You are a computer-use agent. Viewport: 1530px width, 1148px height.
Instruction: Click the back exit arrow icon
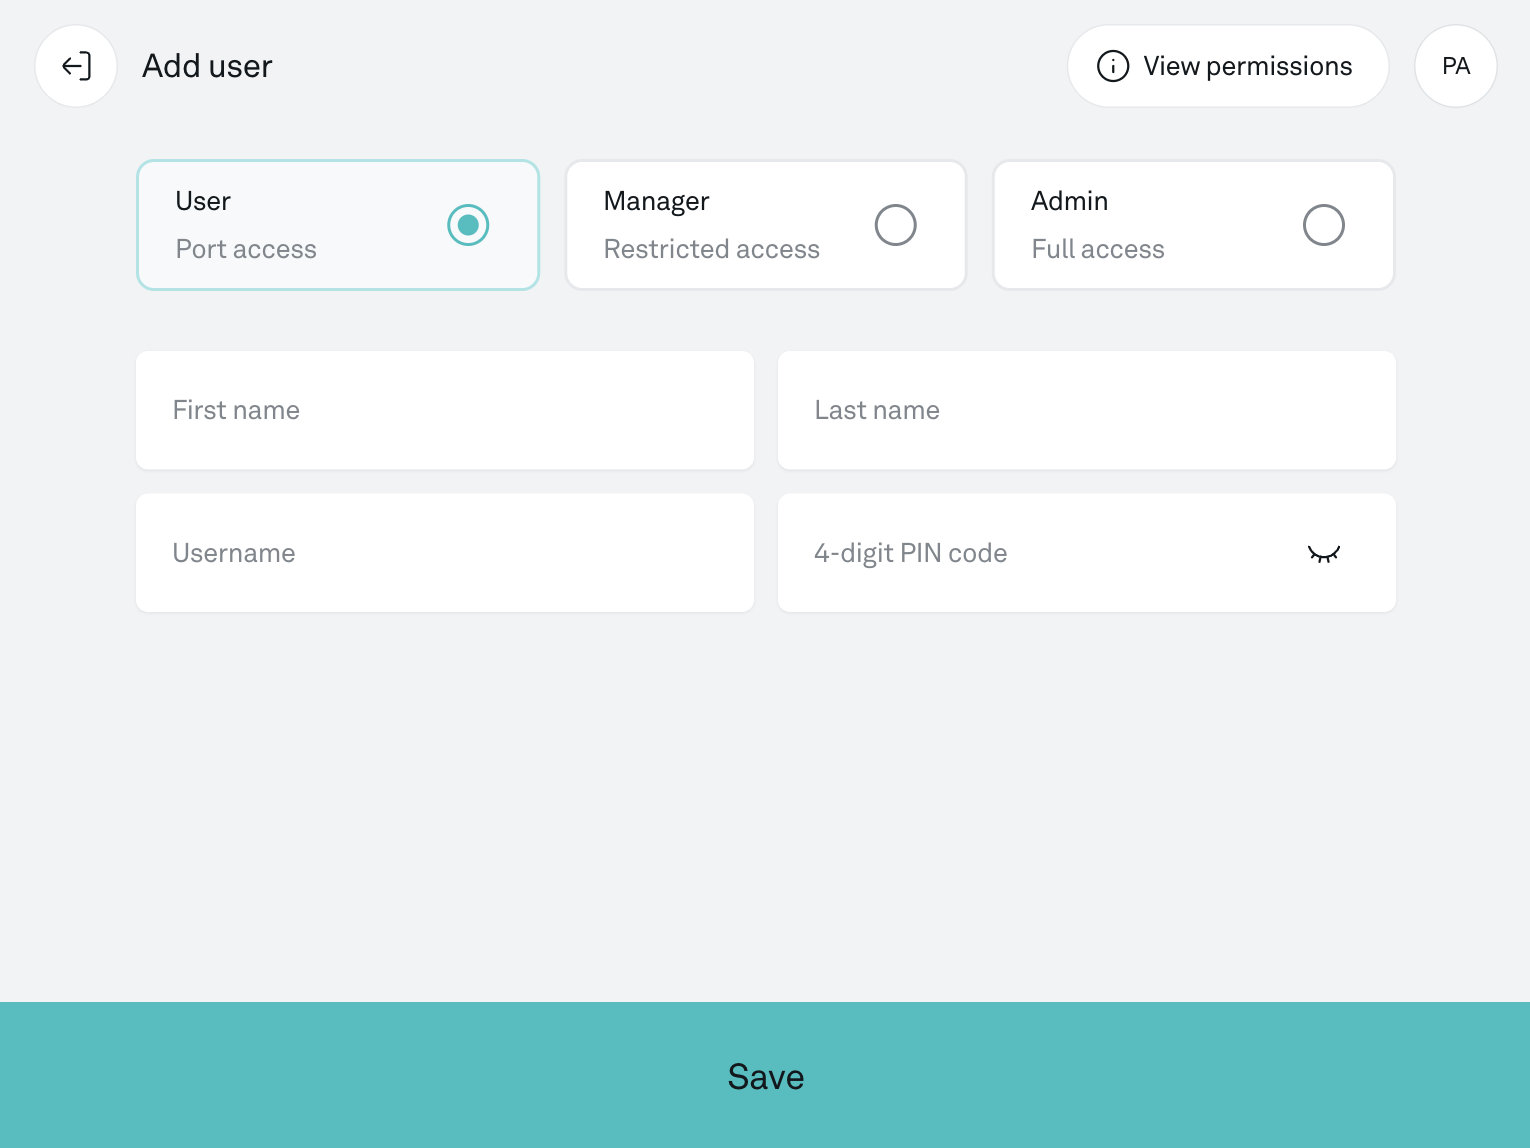[x=76, y=66]
